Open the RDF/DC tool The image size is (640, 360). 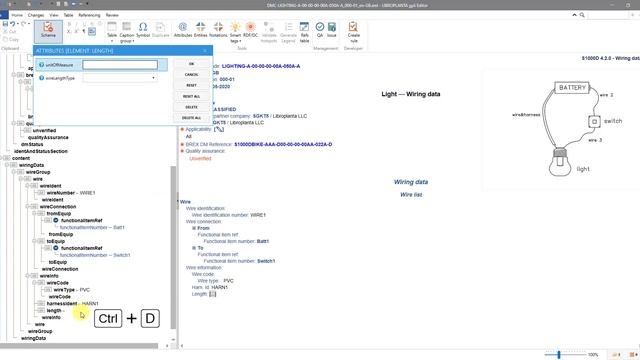pos(251,30)
